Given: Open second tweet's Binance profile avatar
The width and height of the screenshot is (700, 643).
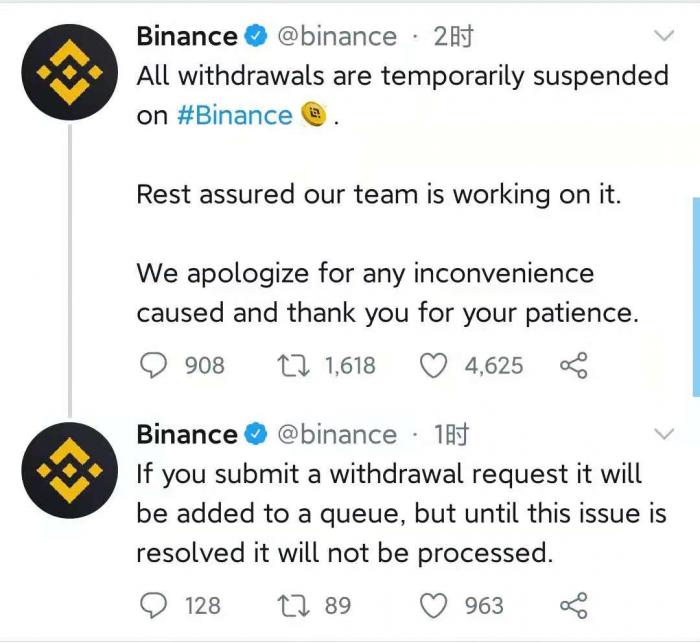Looking at the screenshot, I should tap(69, 469).
